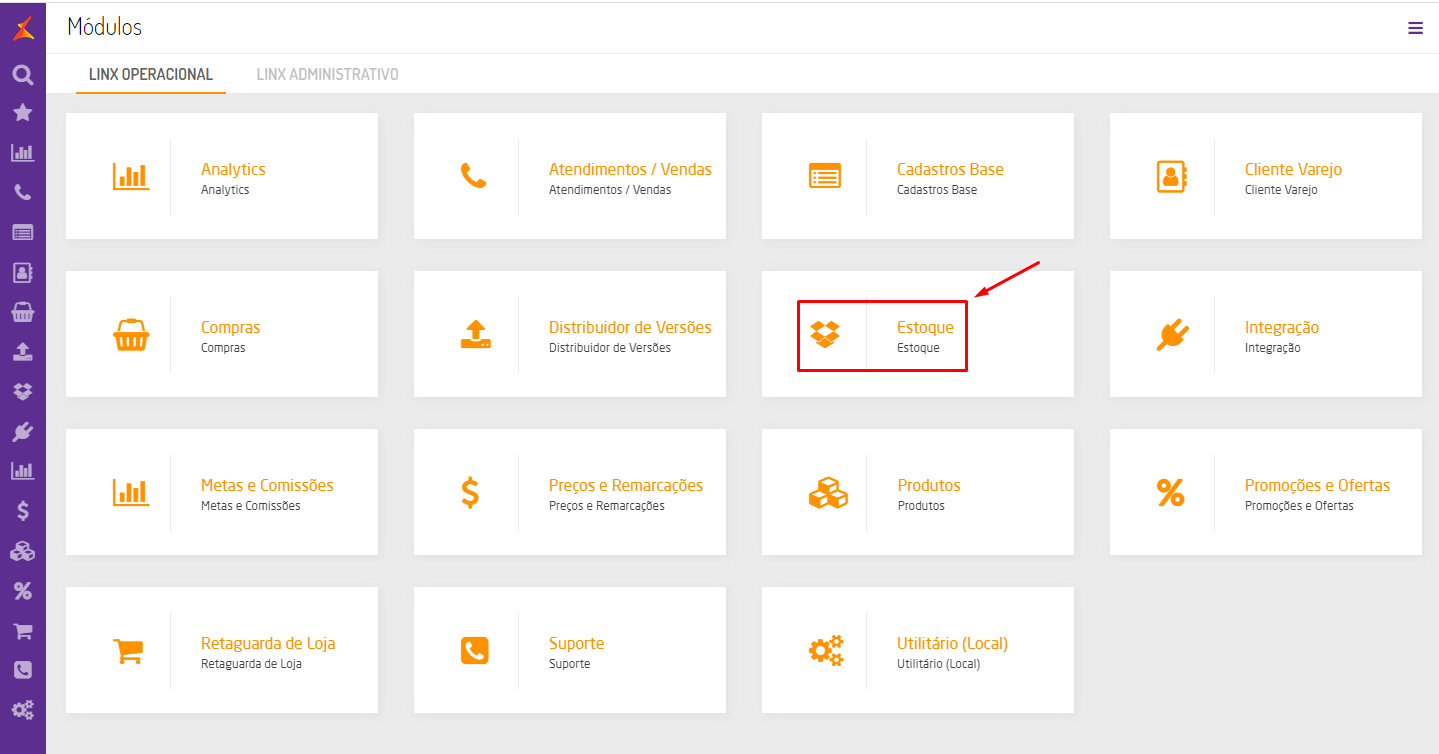Image resolution: width=1439 pixels, height=754 pixels.
Task: Click the sidebar percent icon
Action: pyautogui.click(x=23, y=591)
